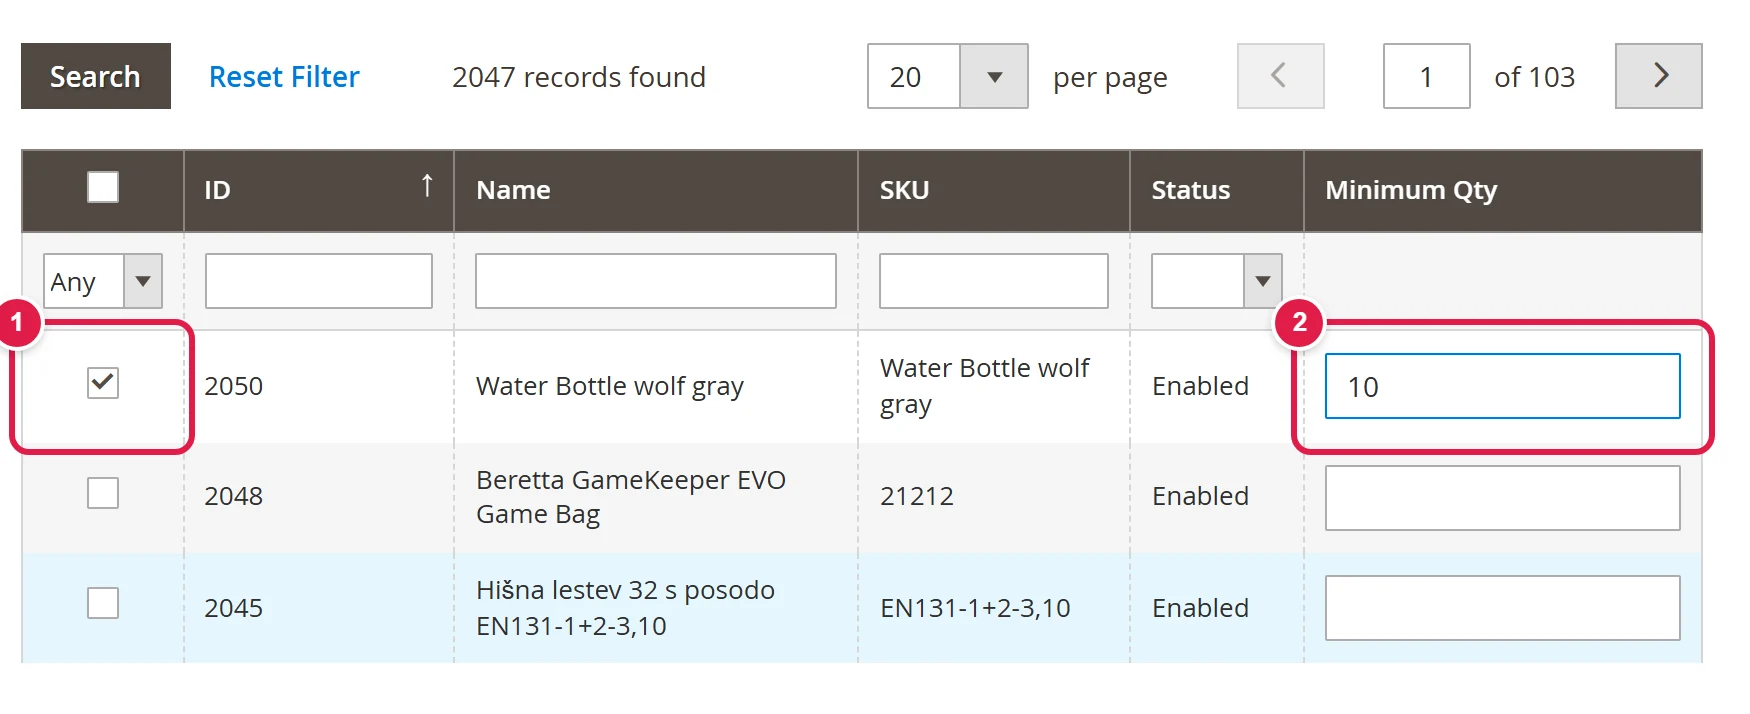Sort by the Name column header
The image size is (1750, 714).
point(656,190)
